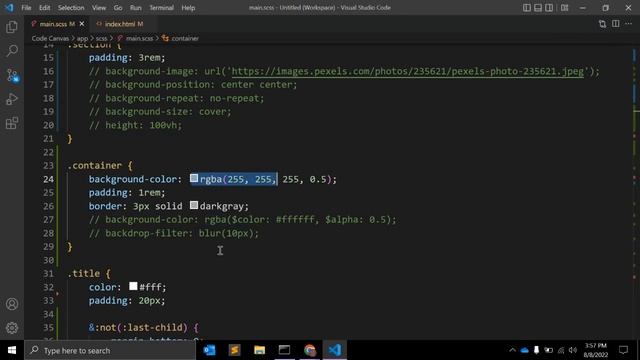Screen dimensions: 640x360
Task: Open the Edit menu
Action: pyautogui.click(x=44, y=8)
